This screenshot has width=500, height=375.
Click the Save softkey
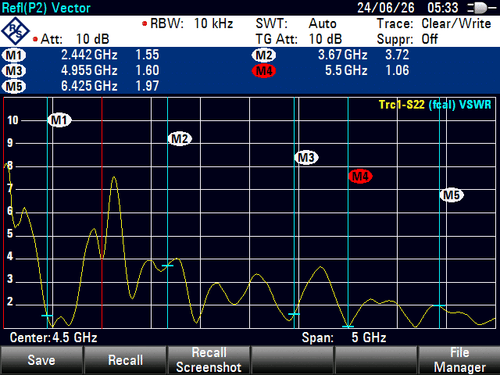(x=41, y=360)
